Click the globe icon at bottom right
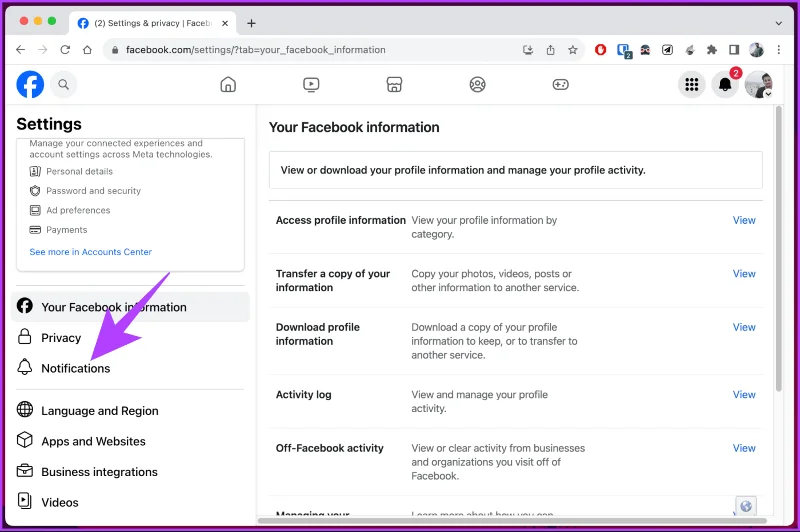 pyautogui.click(x=746, y=506)
